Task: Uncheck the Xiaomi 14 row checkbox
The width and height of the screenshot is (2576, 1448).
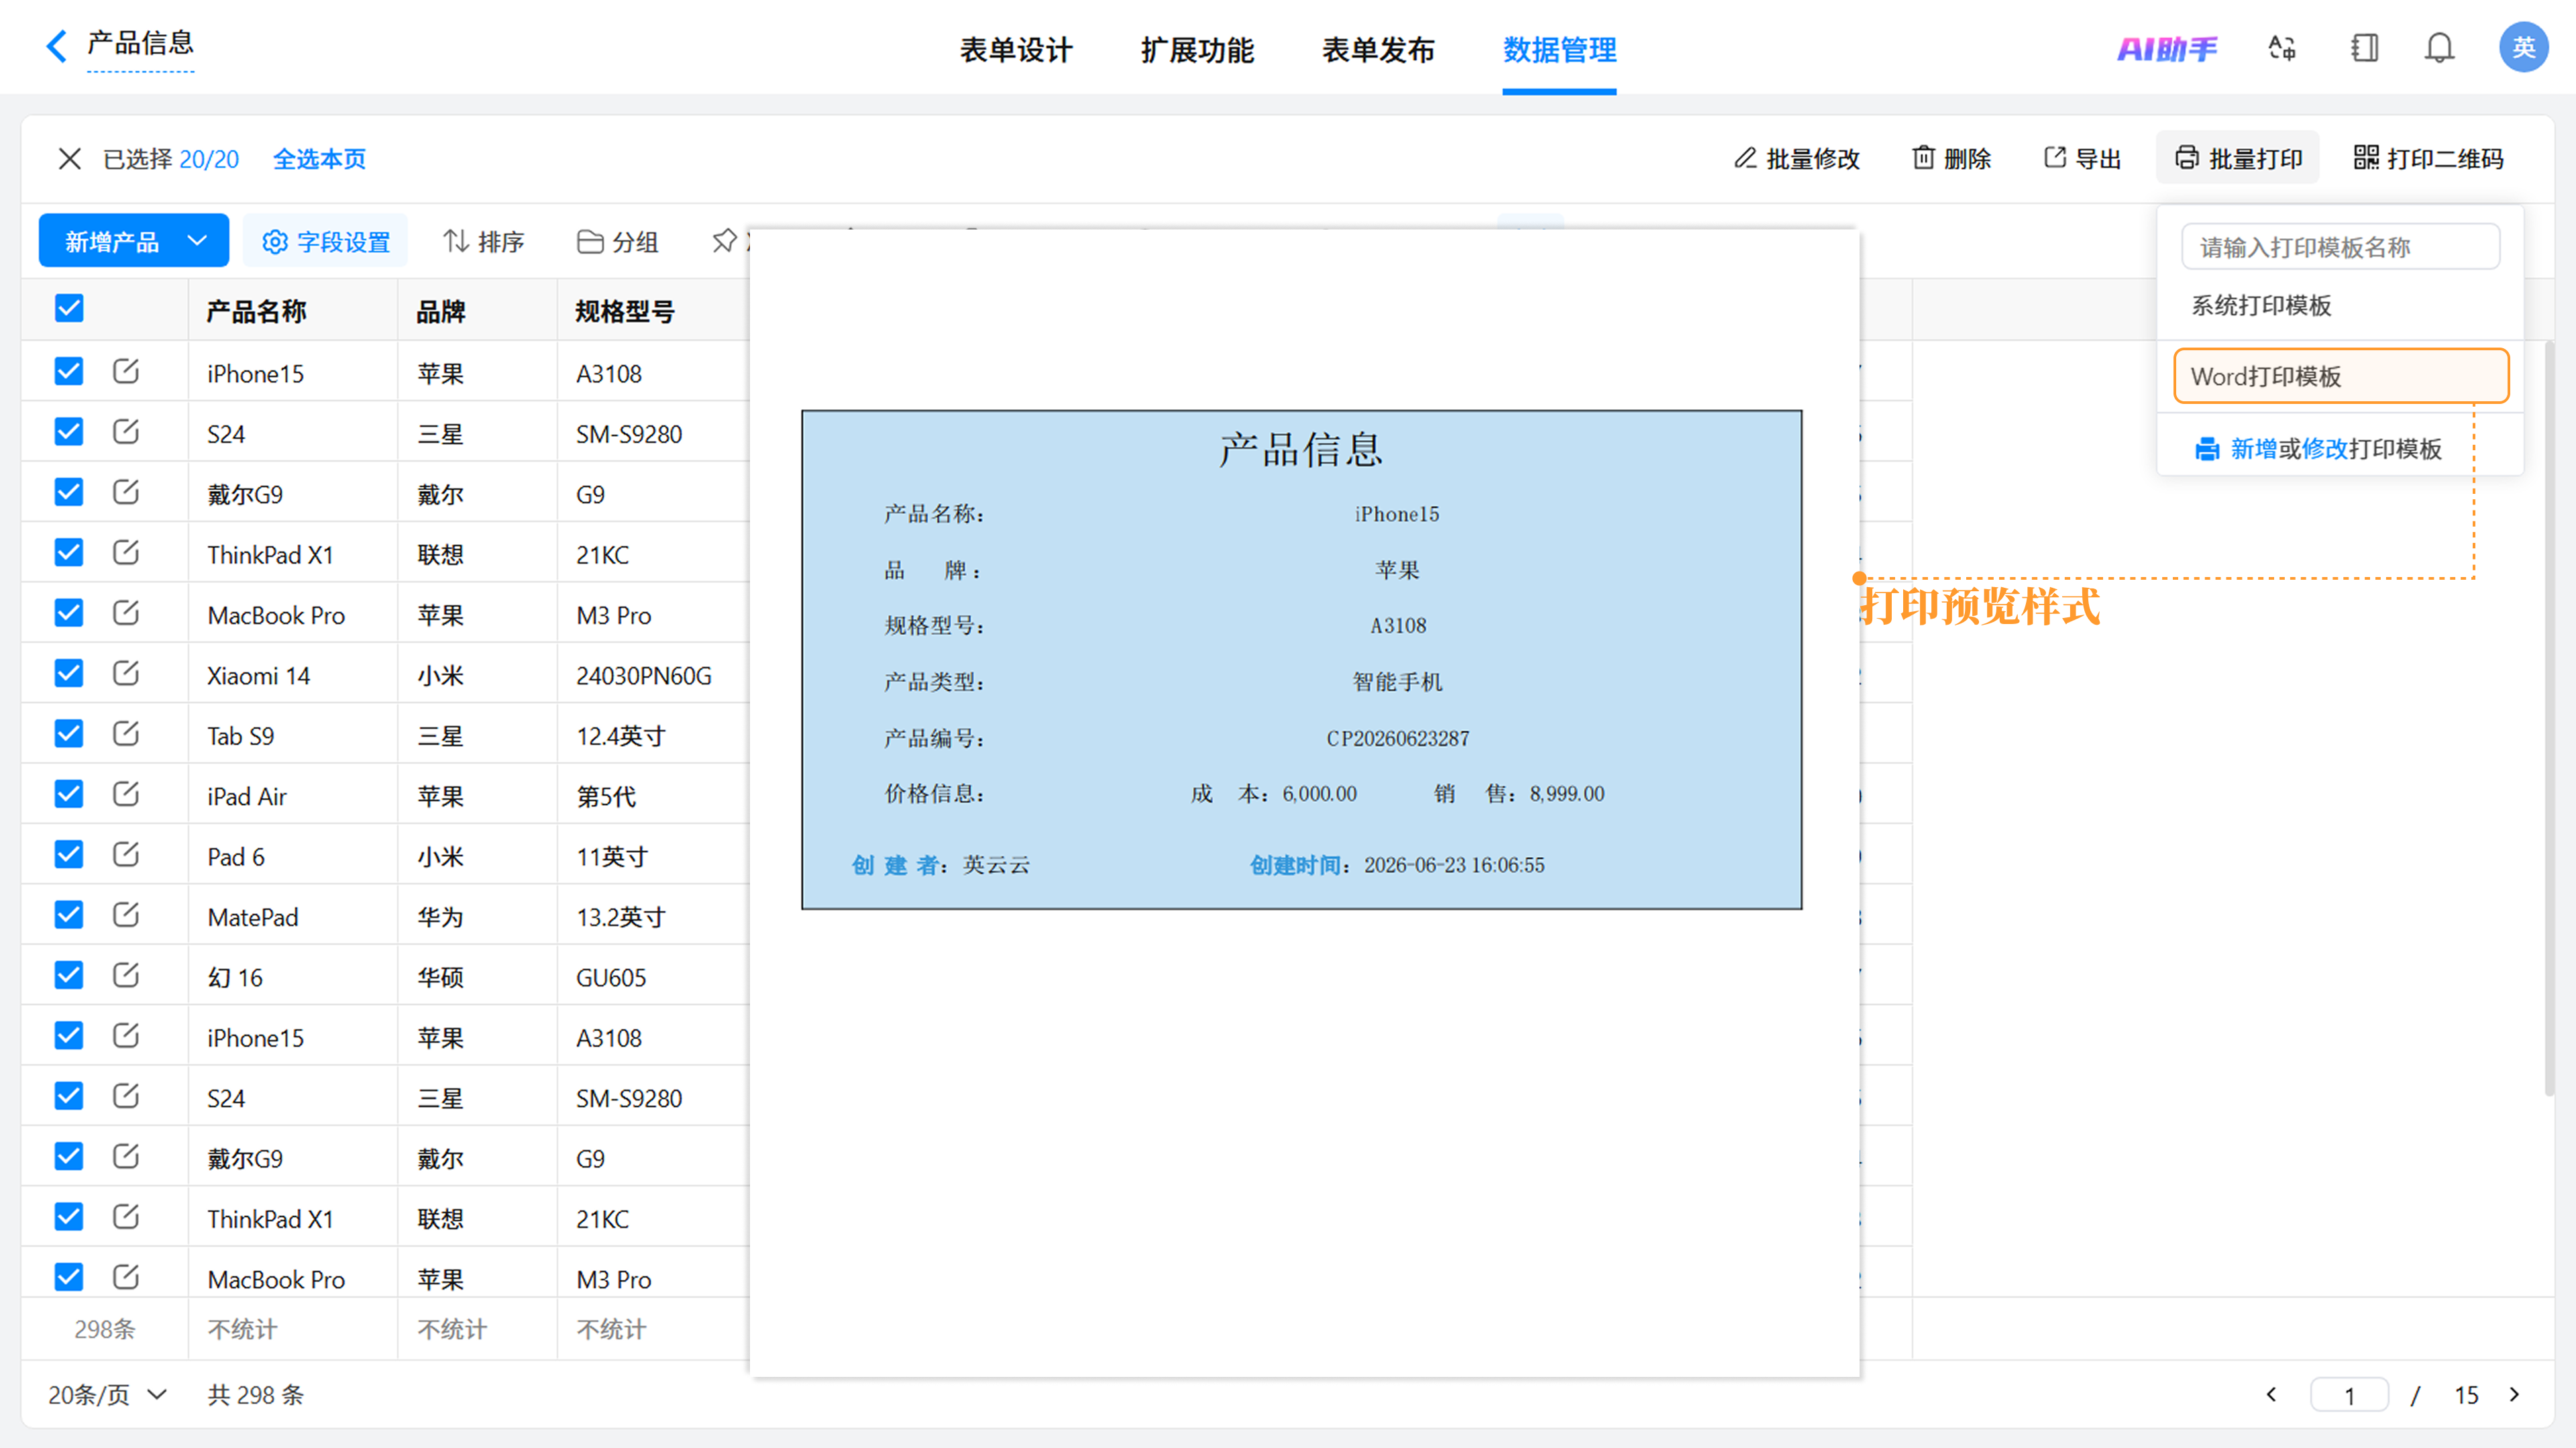Action: pyautogui.click(x=69, y=674)
